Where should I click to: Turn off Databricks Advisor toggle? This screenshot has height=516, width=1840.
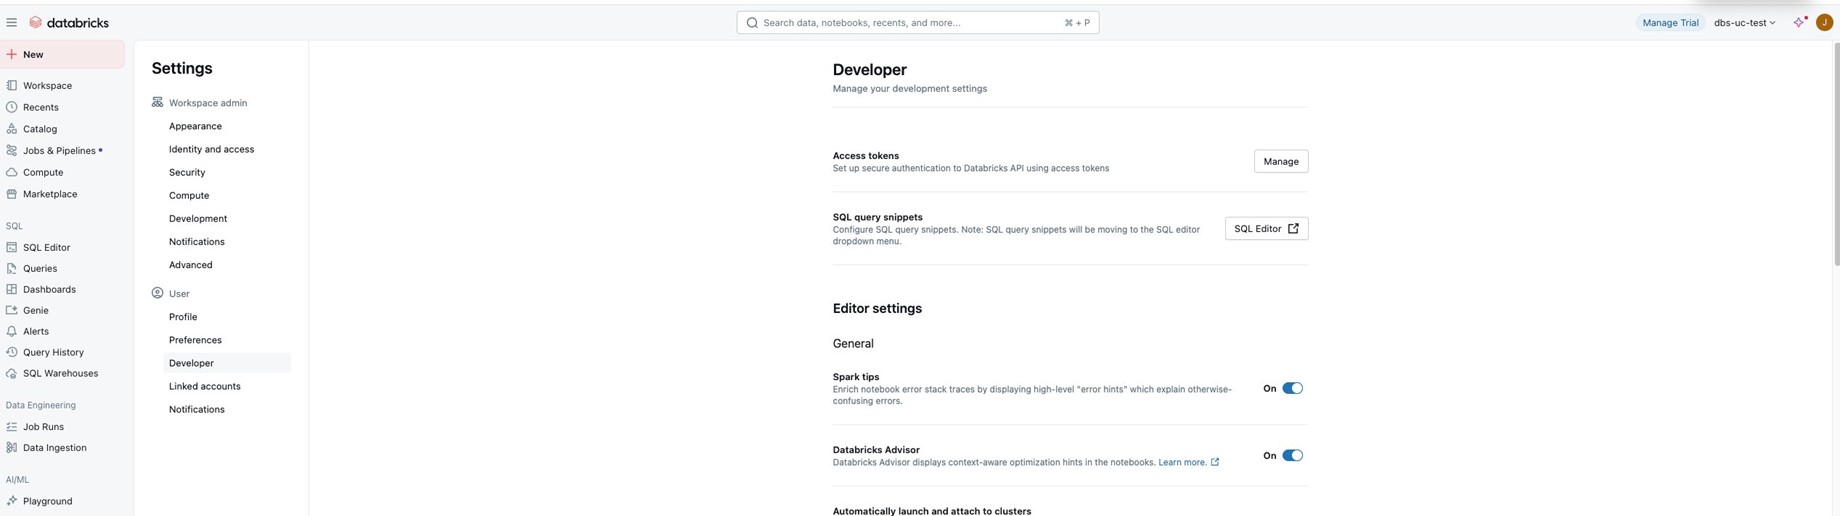coord(1292,455)
